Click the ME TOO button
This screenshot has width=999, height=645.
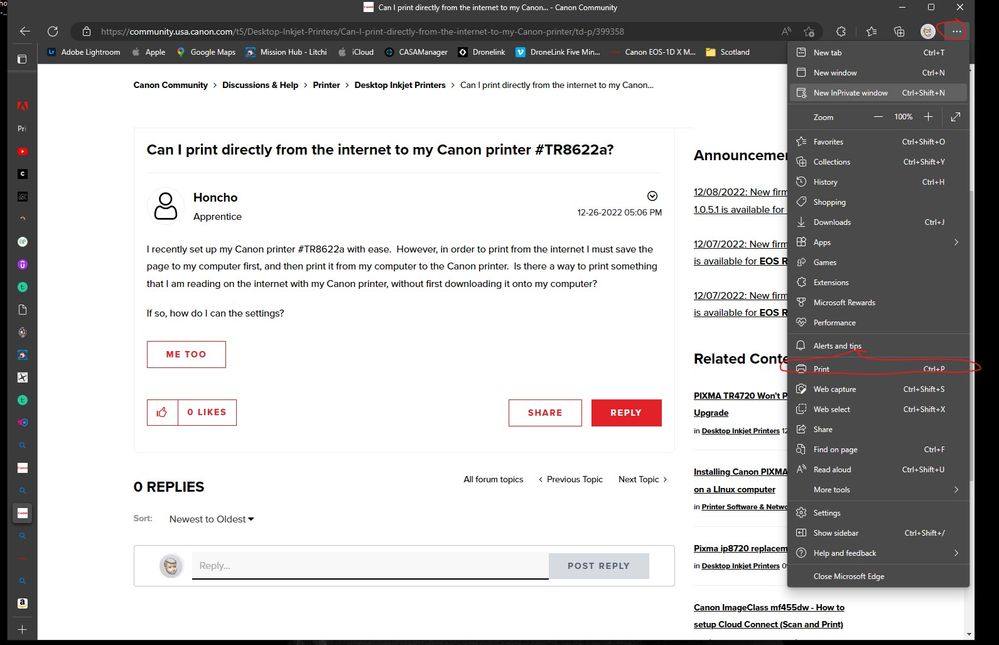[x=186, y=354]
